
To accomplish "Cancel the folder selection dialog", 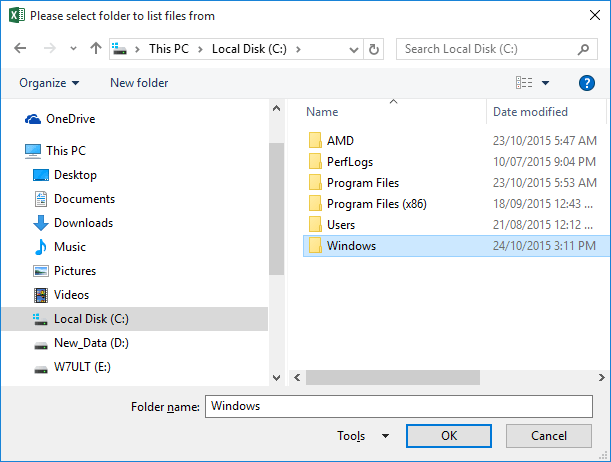I will [x=549, y=436].
